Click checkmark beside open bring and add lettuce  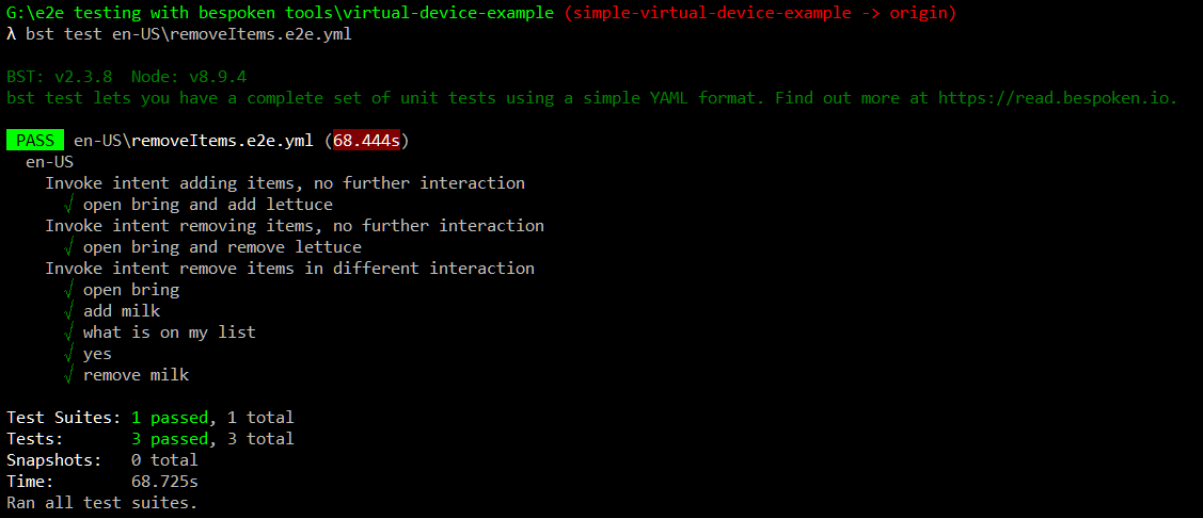click(x=69, y=204)
